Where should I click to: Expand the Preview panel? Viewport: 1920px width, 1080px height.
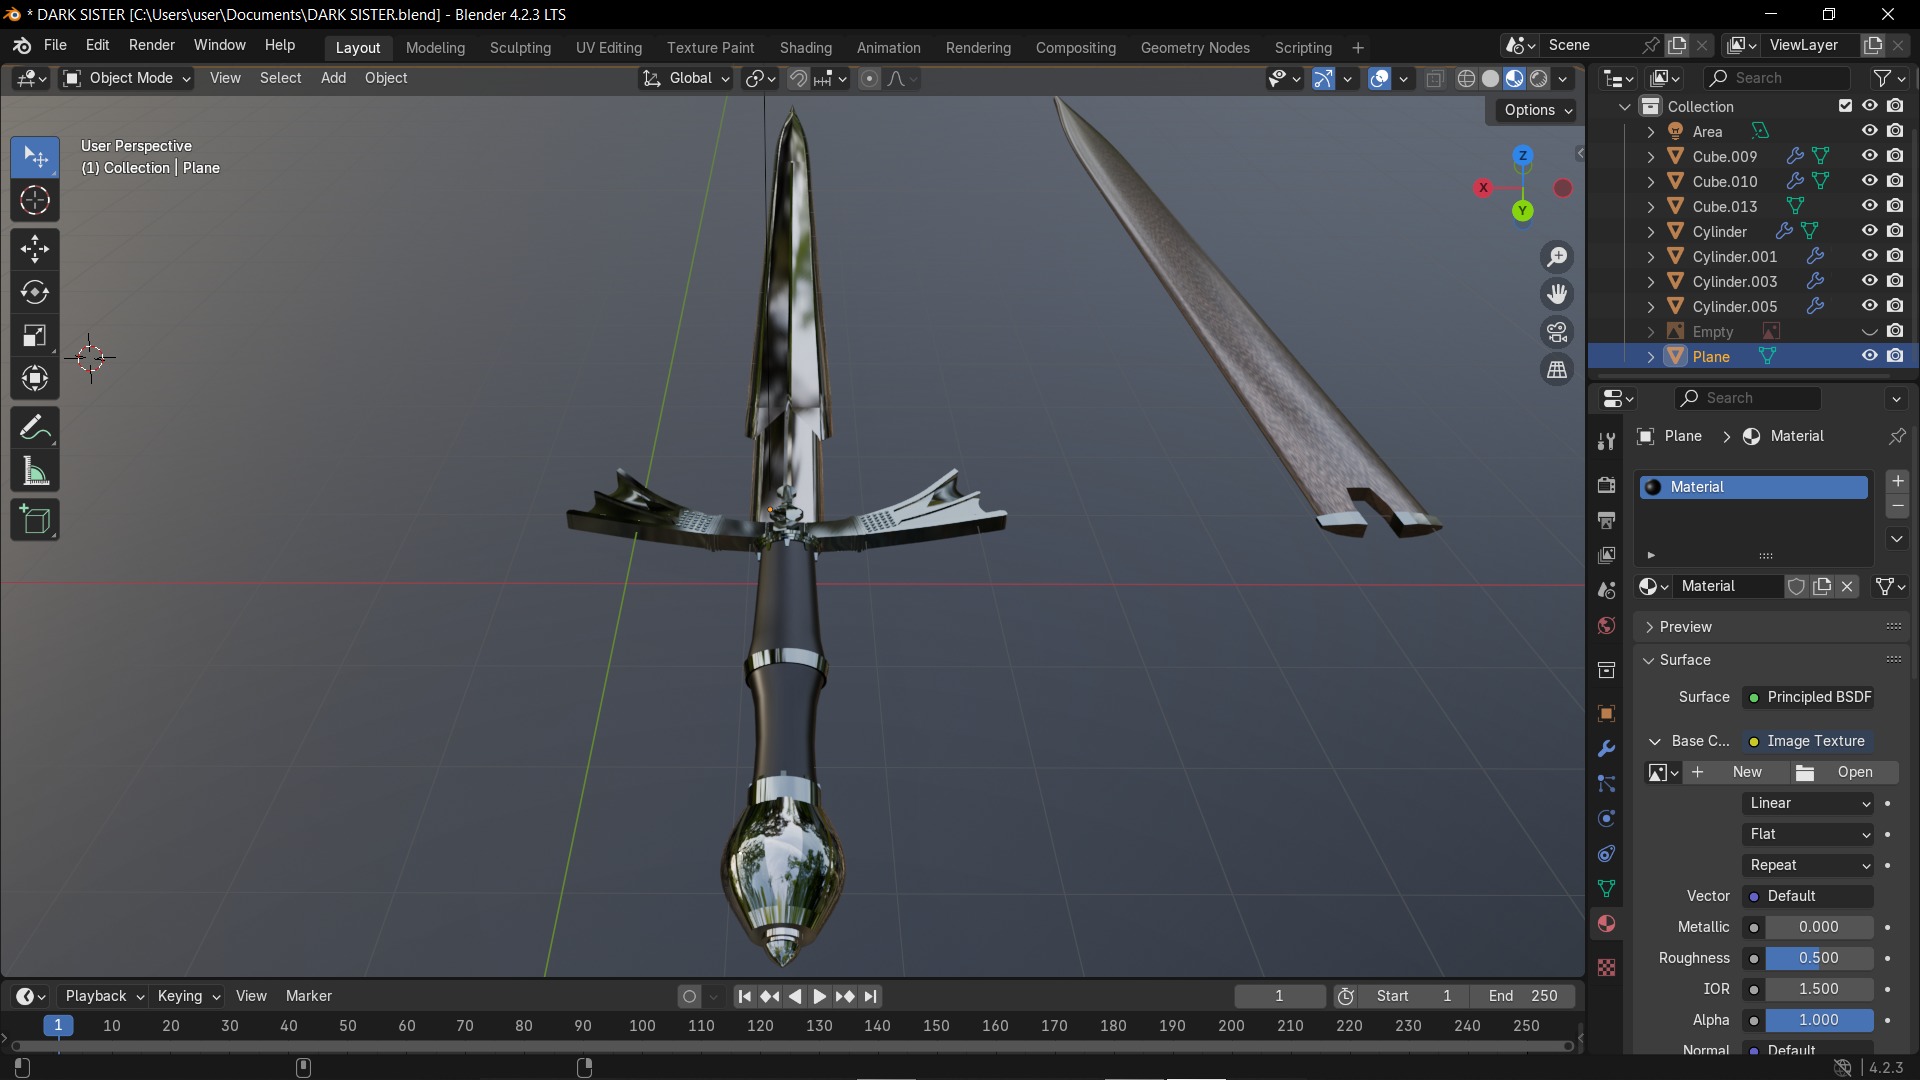pos(1685,627)
